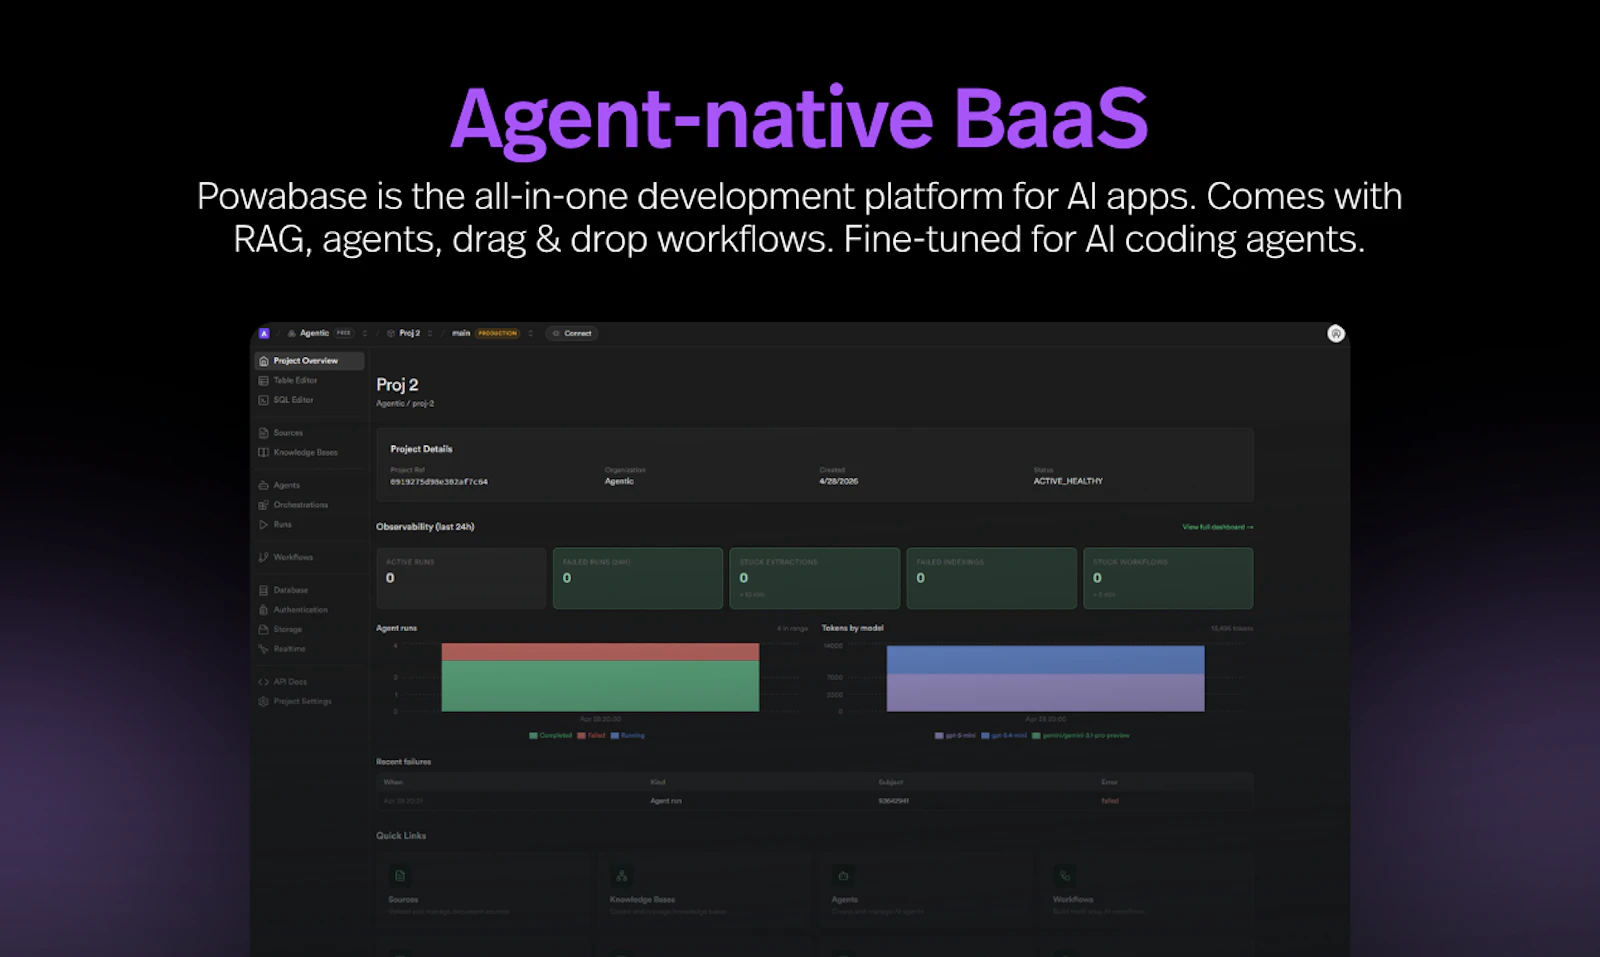Go to Orchestrations in the sidebar
The height and width of the screenshot is (957, 1600).
310,505
